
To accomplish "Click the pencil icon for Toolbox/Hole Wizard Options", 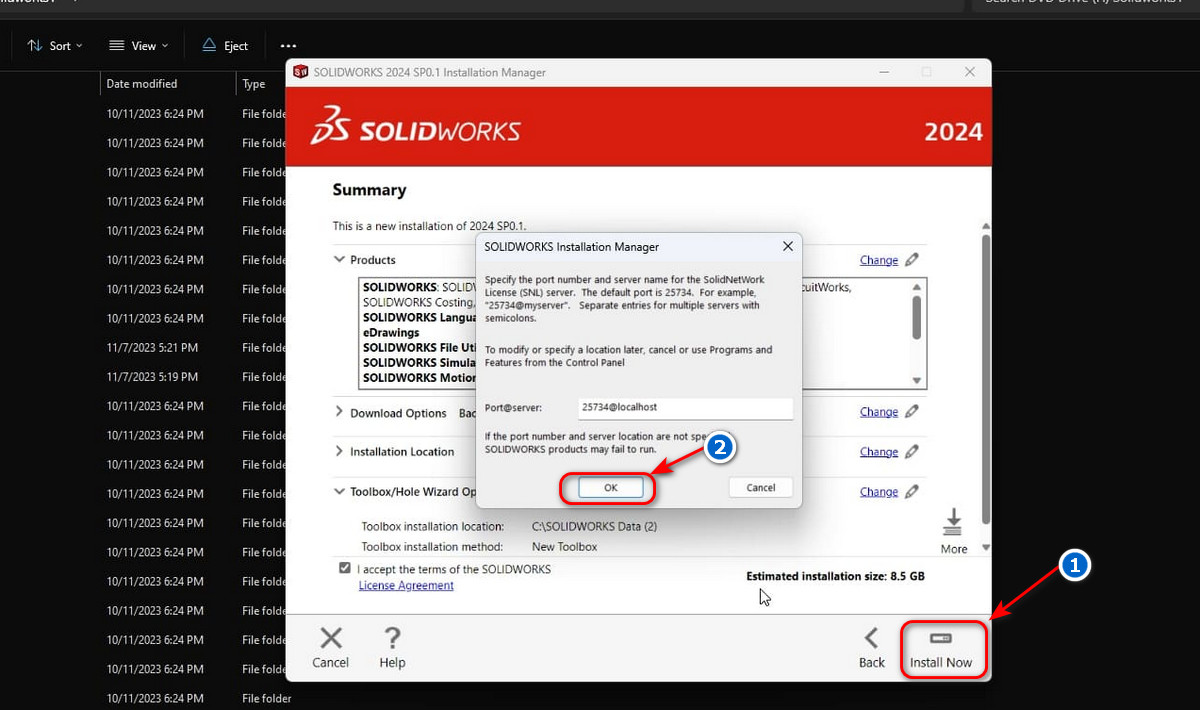I will coord(912,492).
